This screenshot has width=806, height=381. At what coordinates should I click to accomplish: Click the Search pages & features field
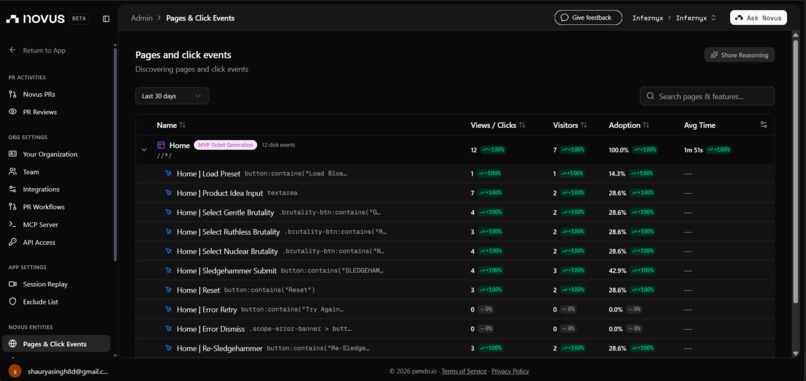(707, 96)
